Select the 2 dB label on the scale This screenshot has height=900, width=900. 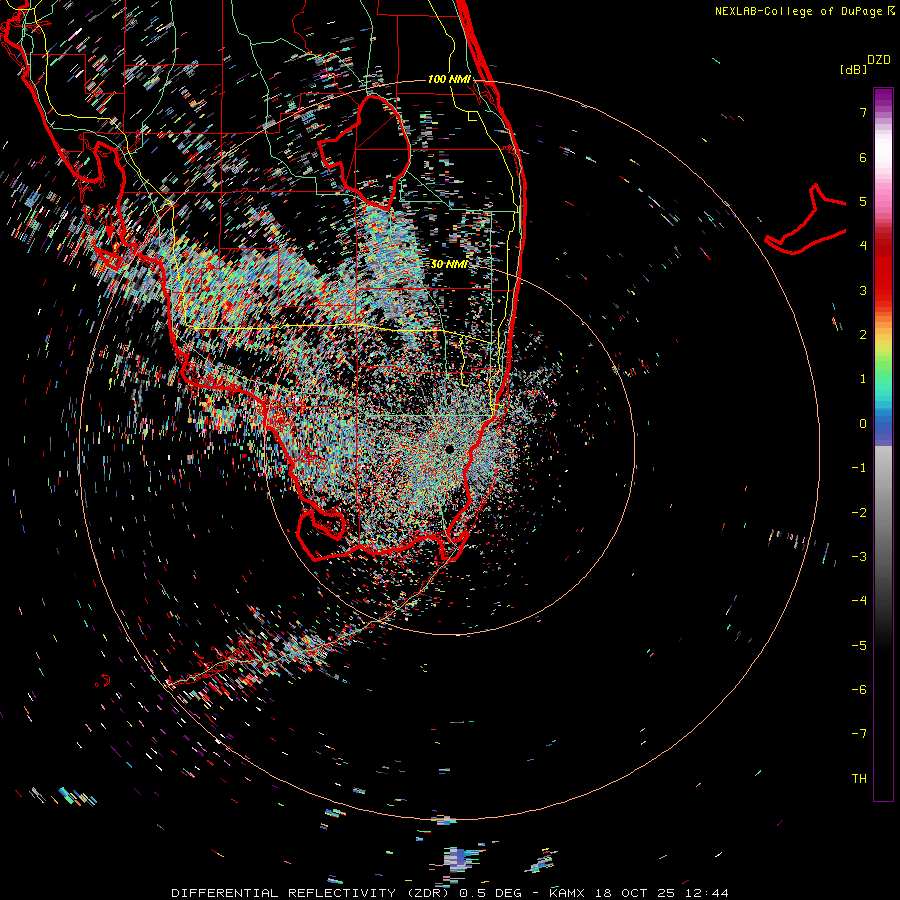point(863,335)
